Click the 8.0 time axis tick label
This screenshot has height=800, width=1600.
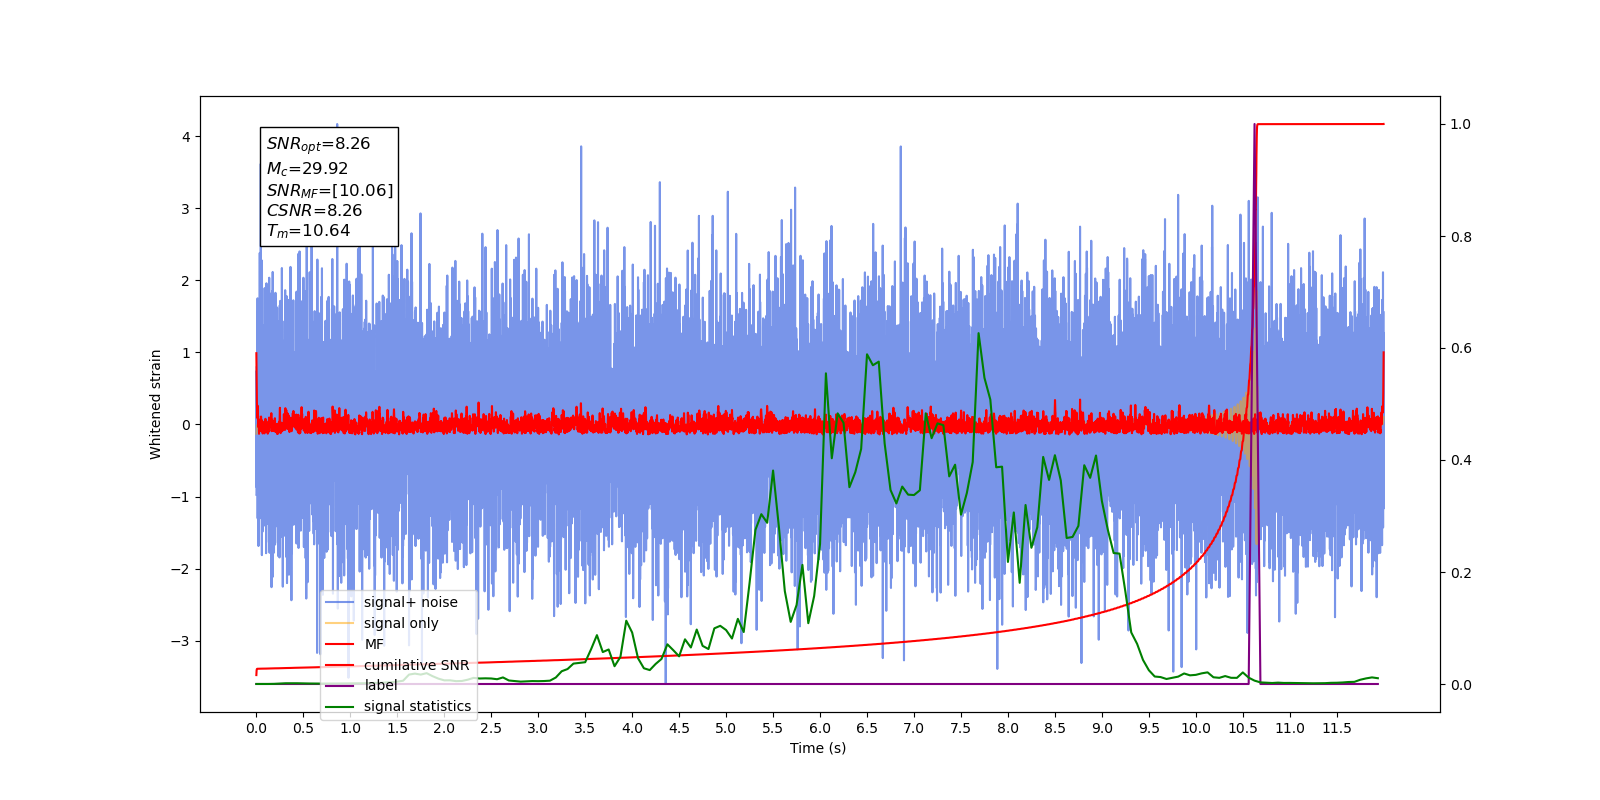click(x=1008, y=728)
